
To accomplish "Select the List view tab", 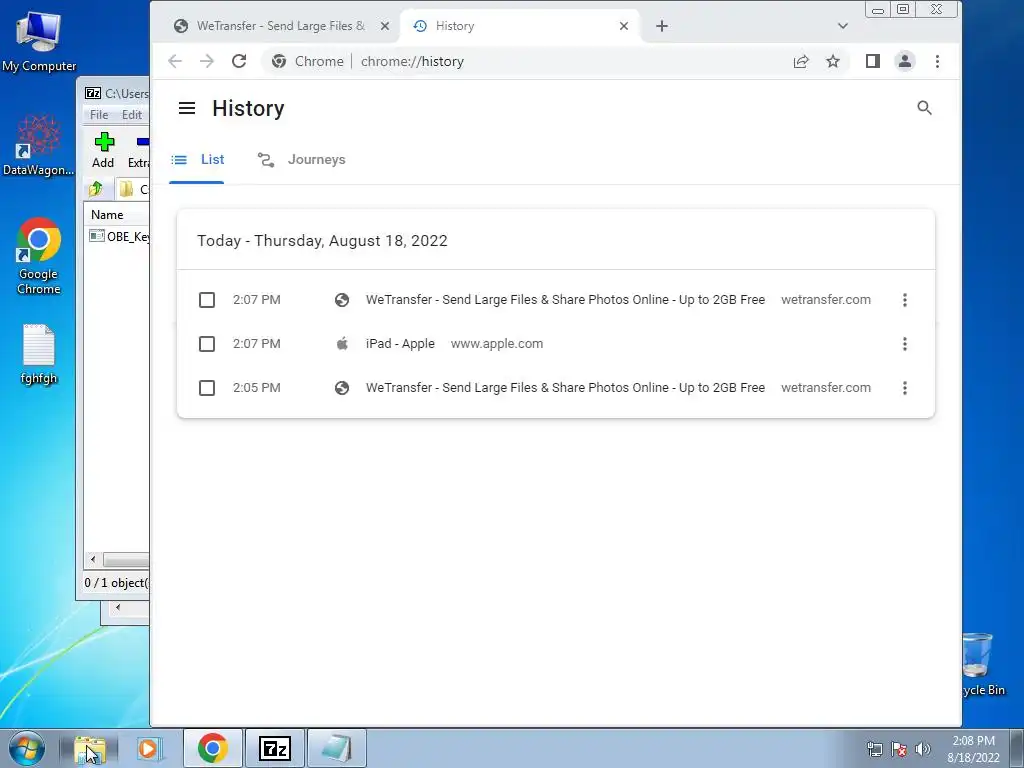I will [197, 160].
